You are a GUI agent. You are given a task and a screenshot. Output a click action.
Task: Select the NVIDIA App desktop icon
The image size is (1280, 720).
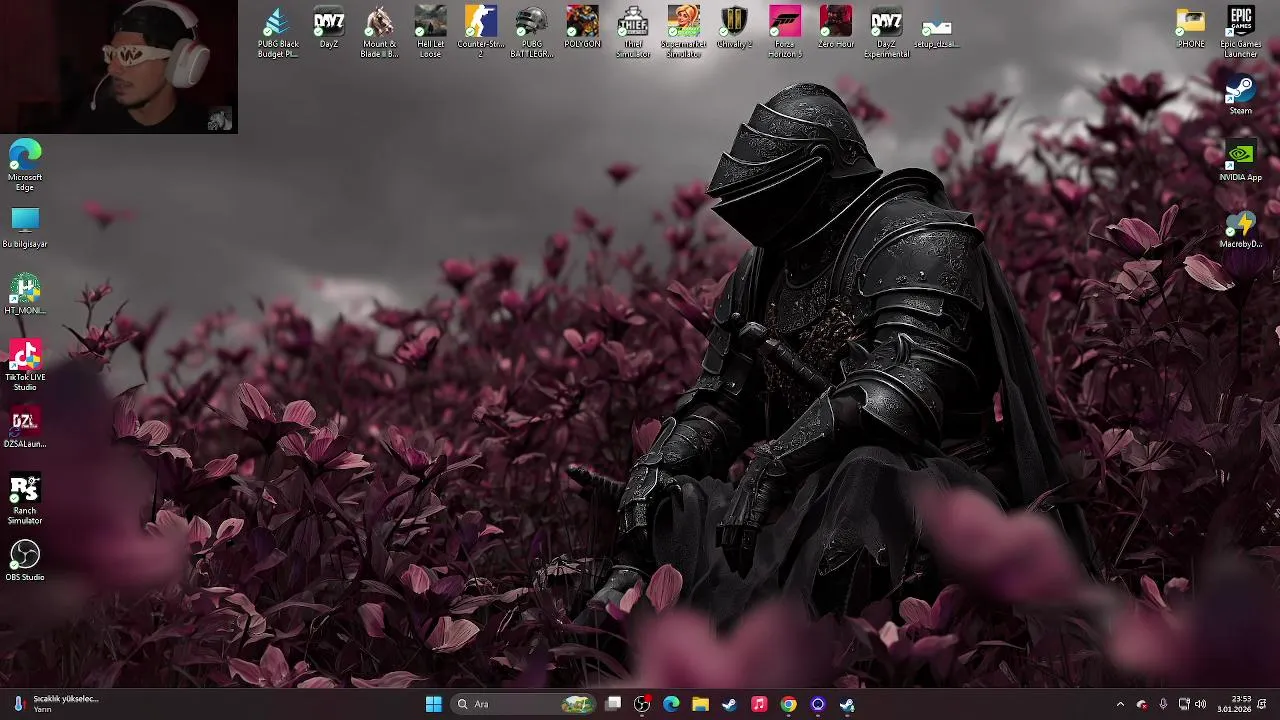(1241, 162)
